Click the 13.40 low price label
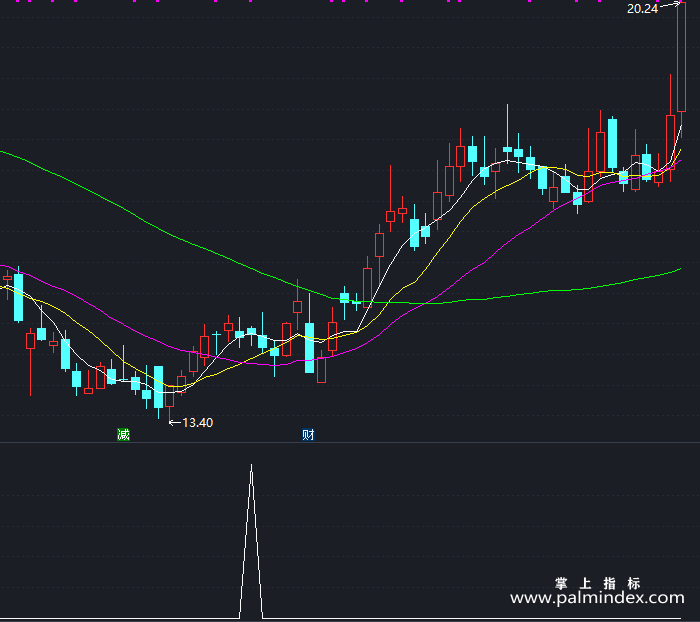Image resolution: width=700 pixels, height=622 pixels. tap(197, 422)
